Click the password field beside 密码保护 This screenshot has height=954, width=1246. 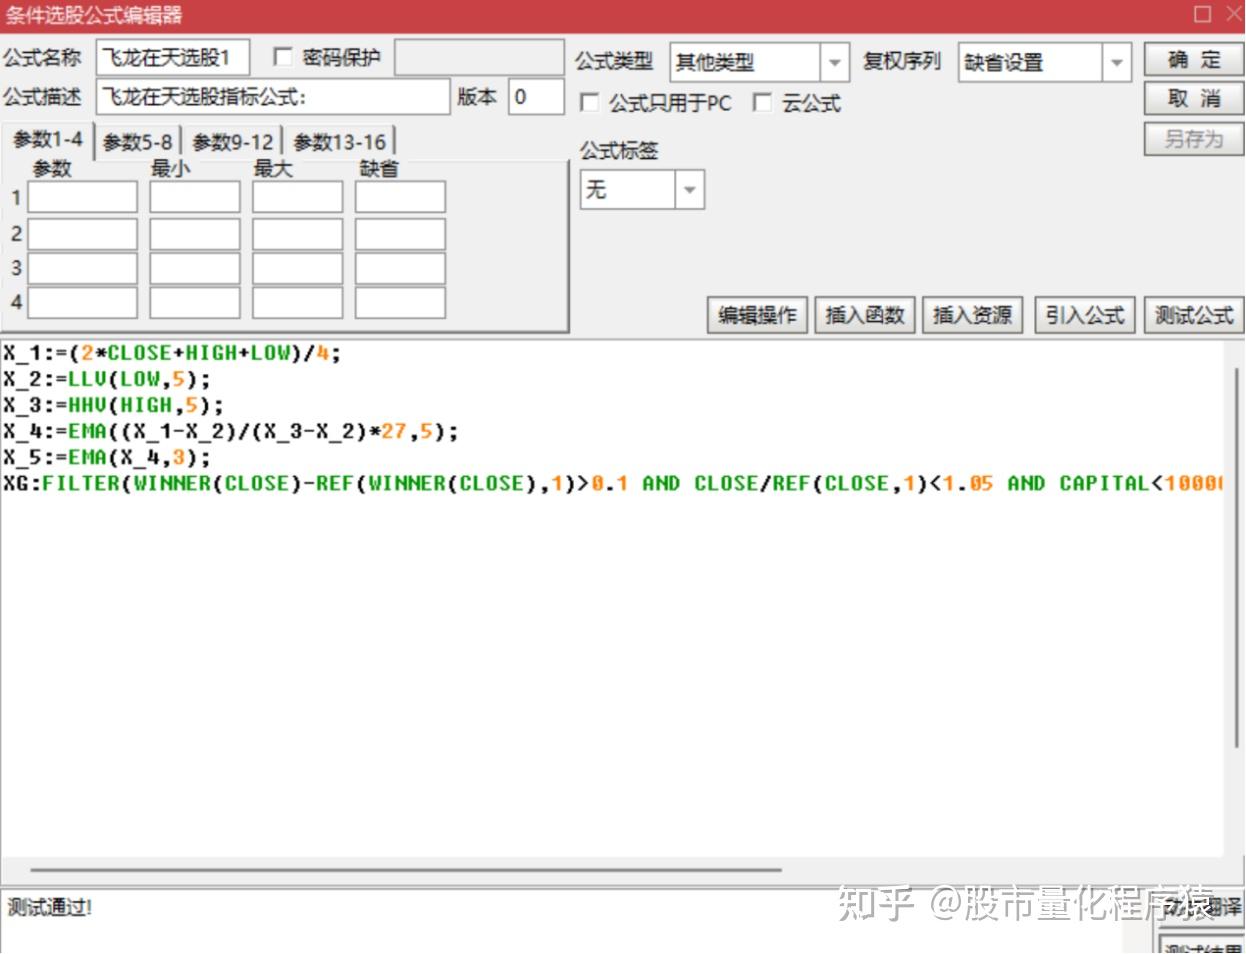(x=479, y=58)
